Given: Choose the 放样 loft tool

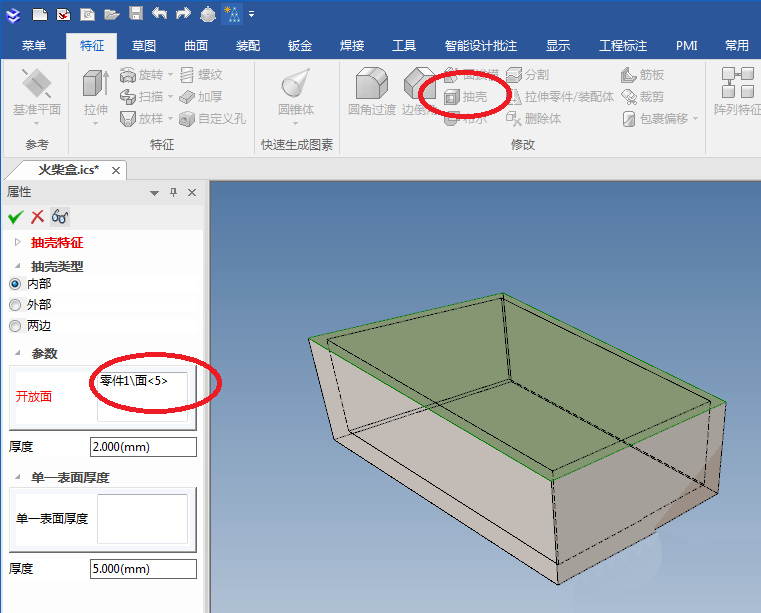Looking at the screenshot, I should (141, 118).
